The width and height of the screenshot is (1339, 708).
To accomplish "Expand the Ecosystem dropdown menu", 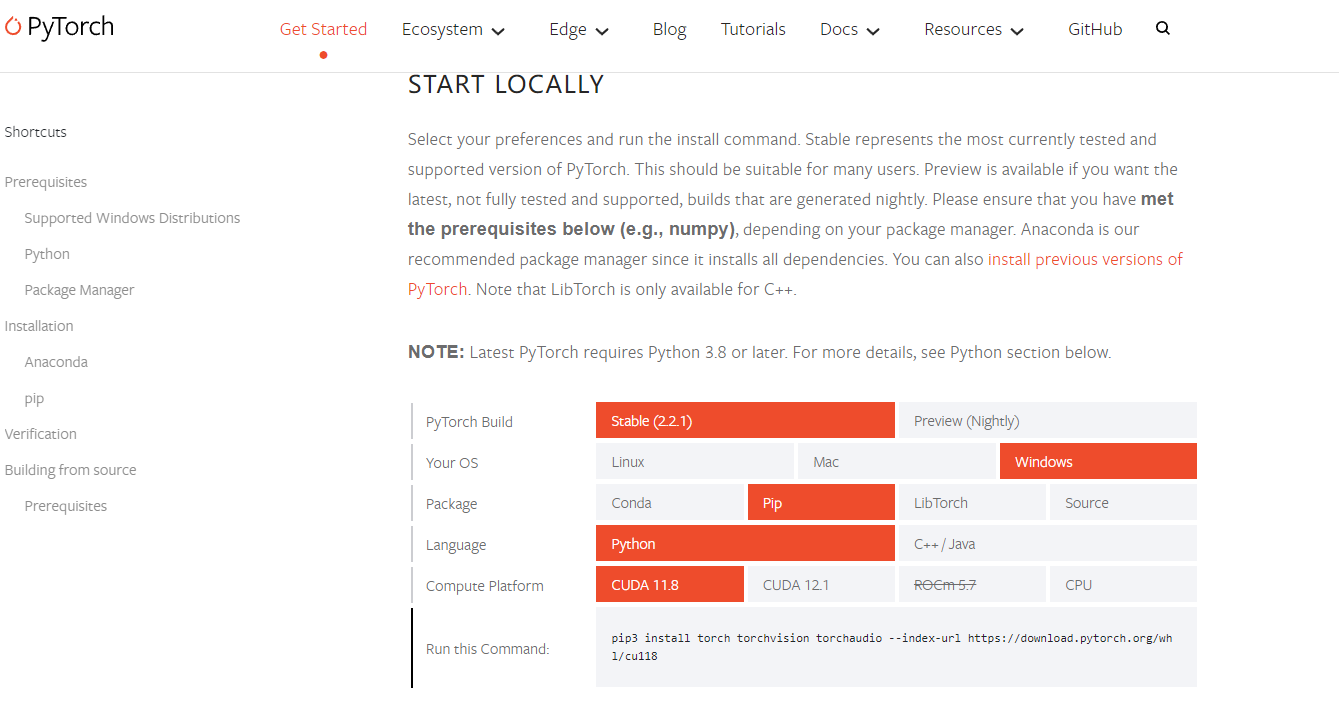I will tap(453, 30).
